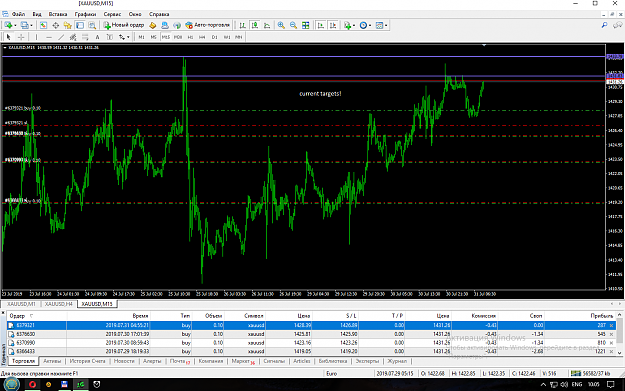
Task: Select order row 6376600
Action: (311, 334)
